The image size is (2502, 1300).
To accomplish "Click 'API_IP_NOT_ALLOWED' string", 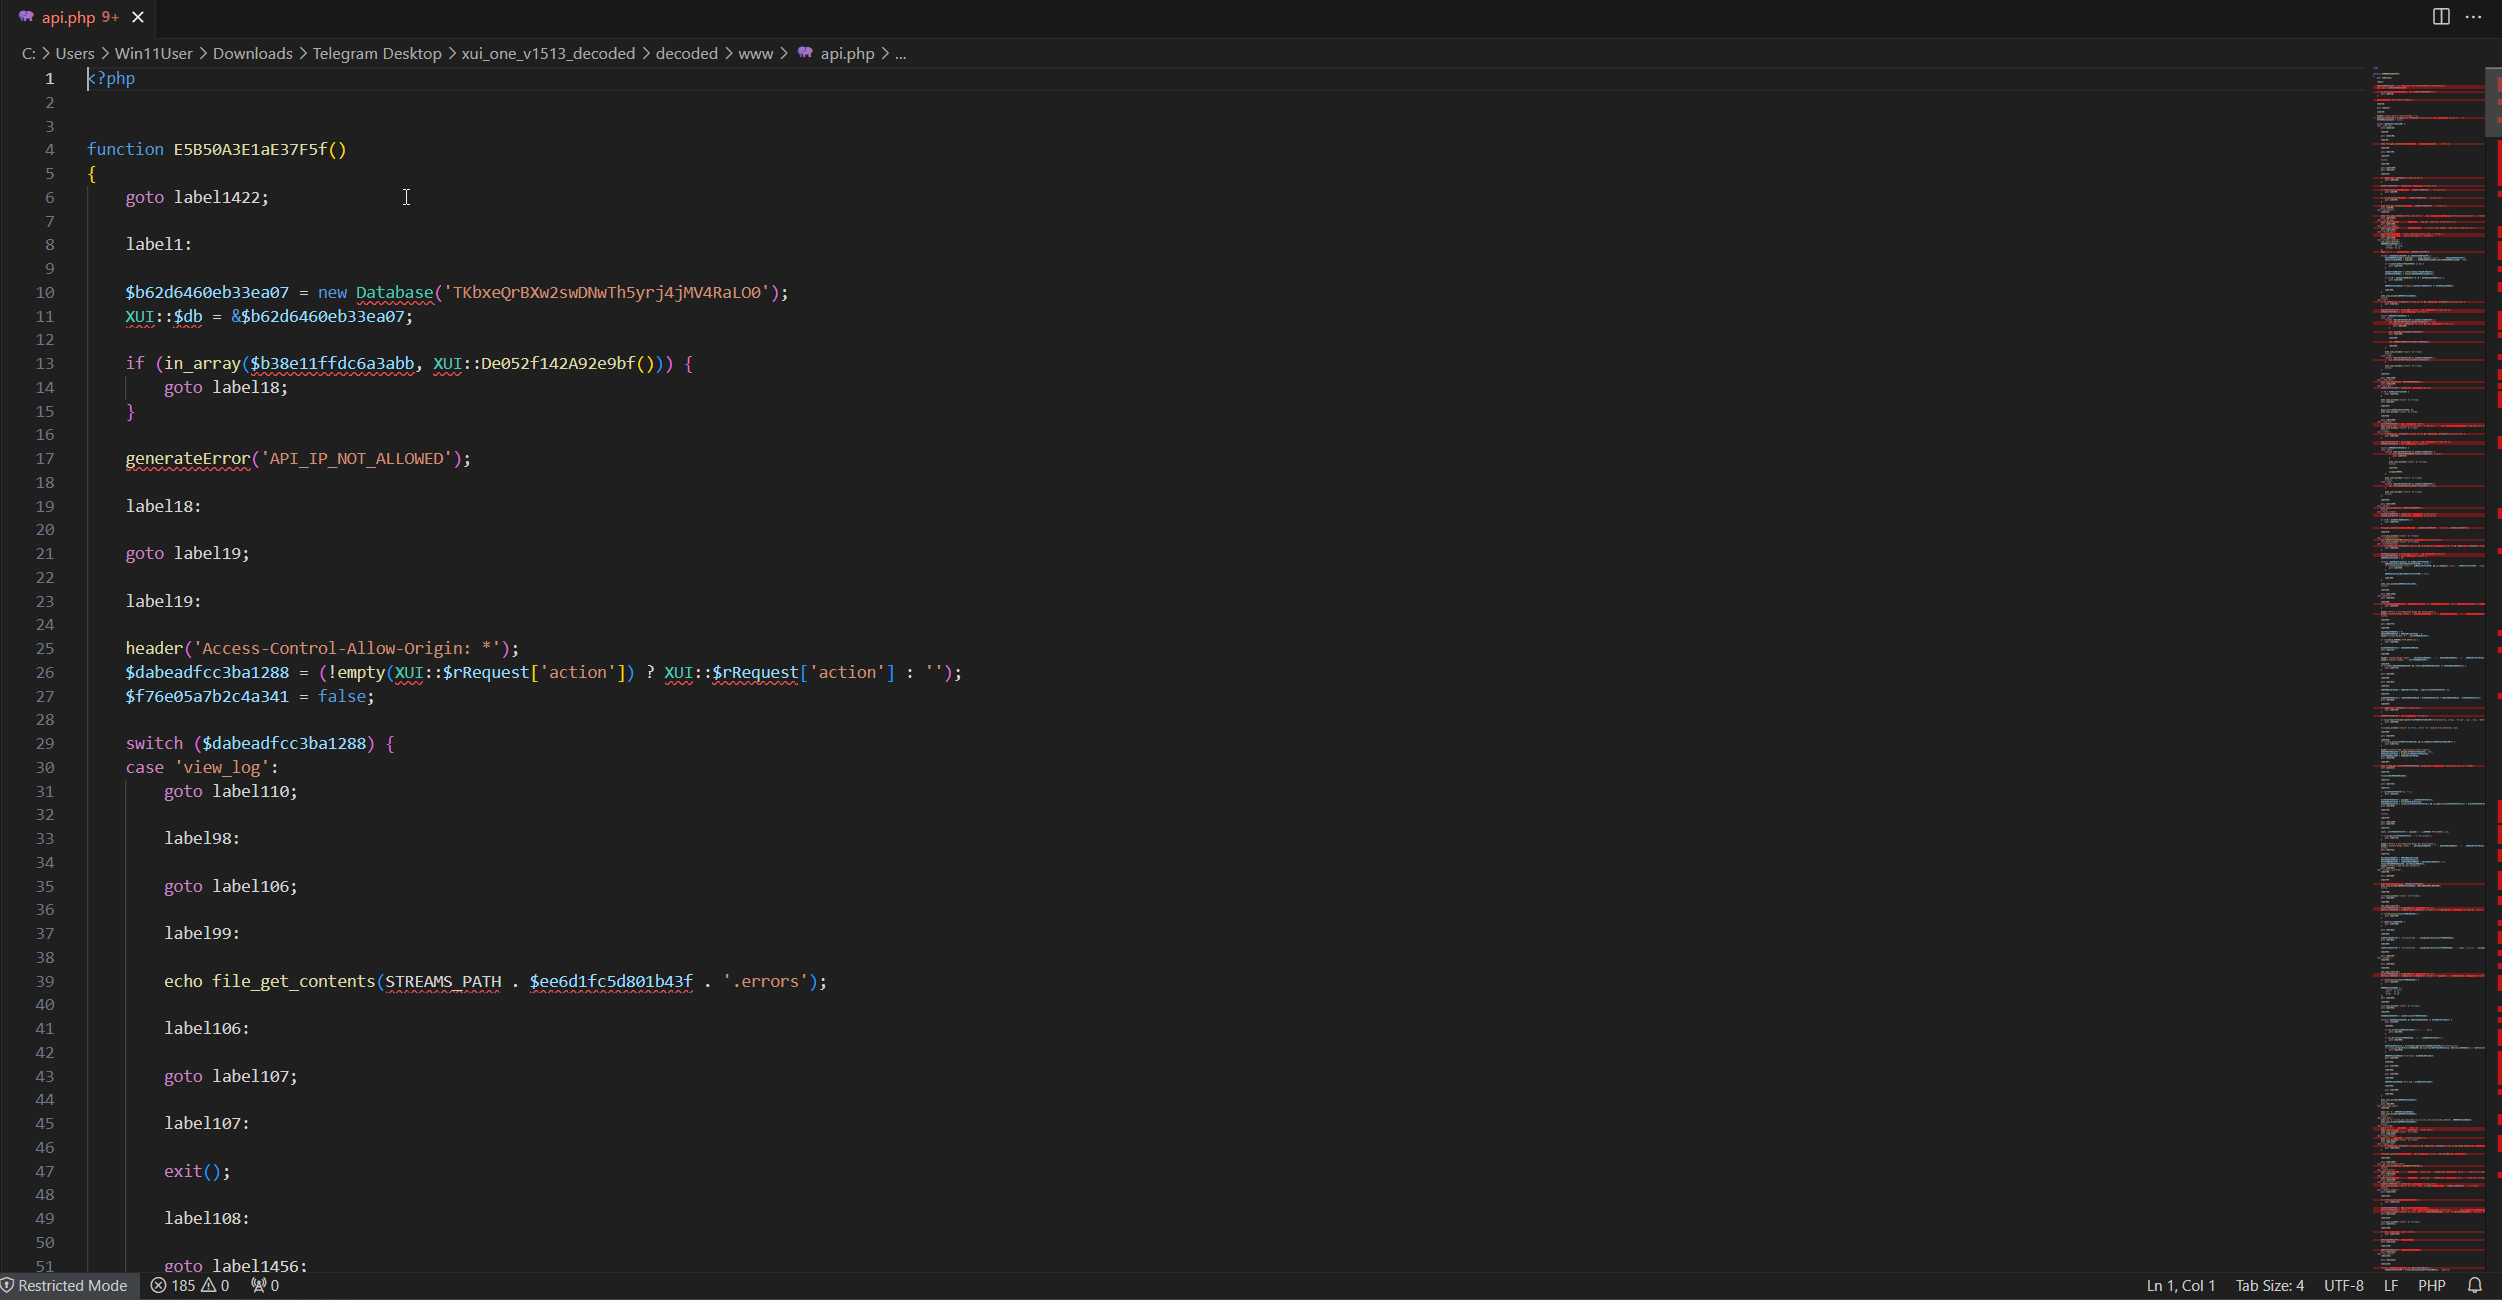I will click(x=356, y=458).
